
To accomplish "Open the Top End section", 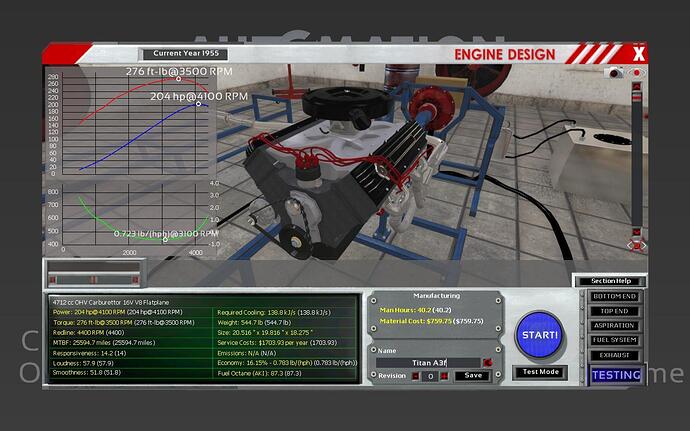I will (x=616, y=311).
